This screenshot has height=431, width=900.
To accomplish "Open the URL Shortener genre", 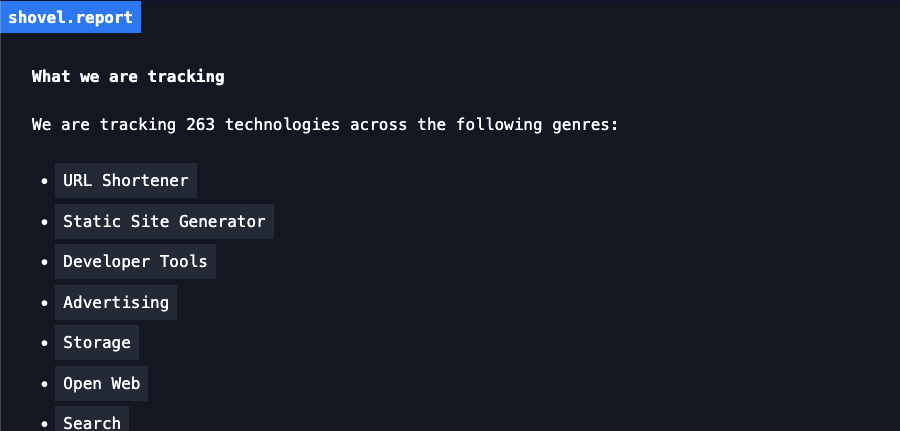I will [126, 180].
